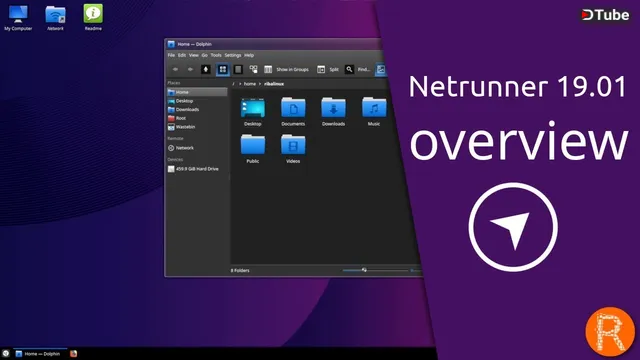Open the Readme desktop icon
640x360 pixels.
pos(93,18)
